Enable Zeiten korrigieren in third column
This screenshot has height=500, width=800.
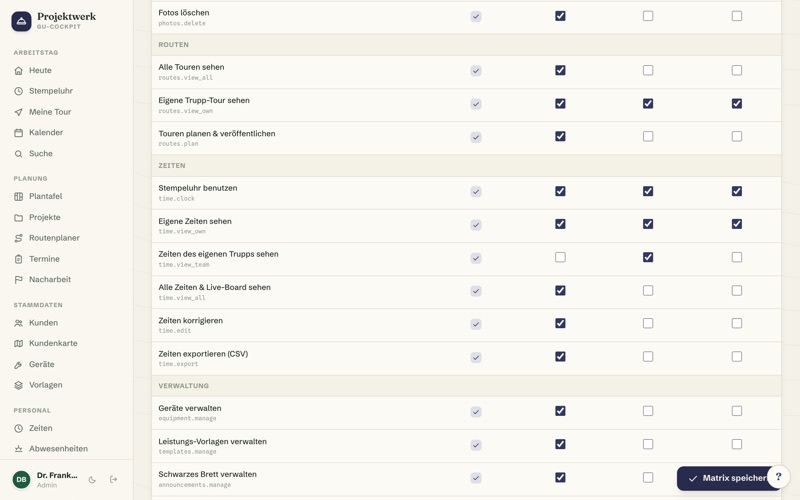[x=648, y=323]
